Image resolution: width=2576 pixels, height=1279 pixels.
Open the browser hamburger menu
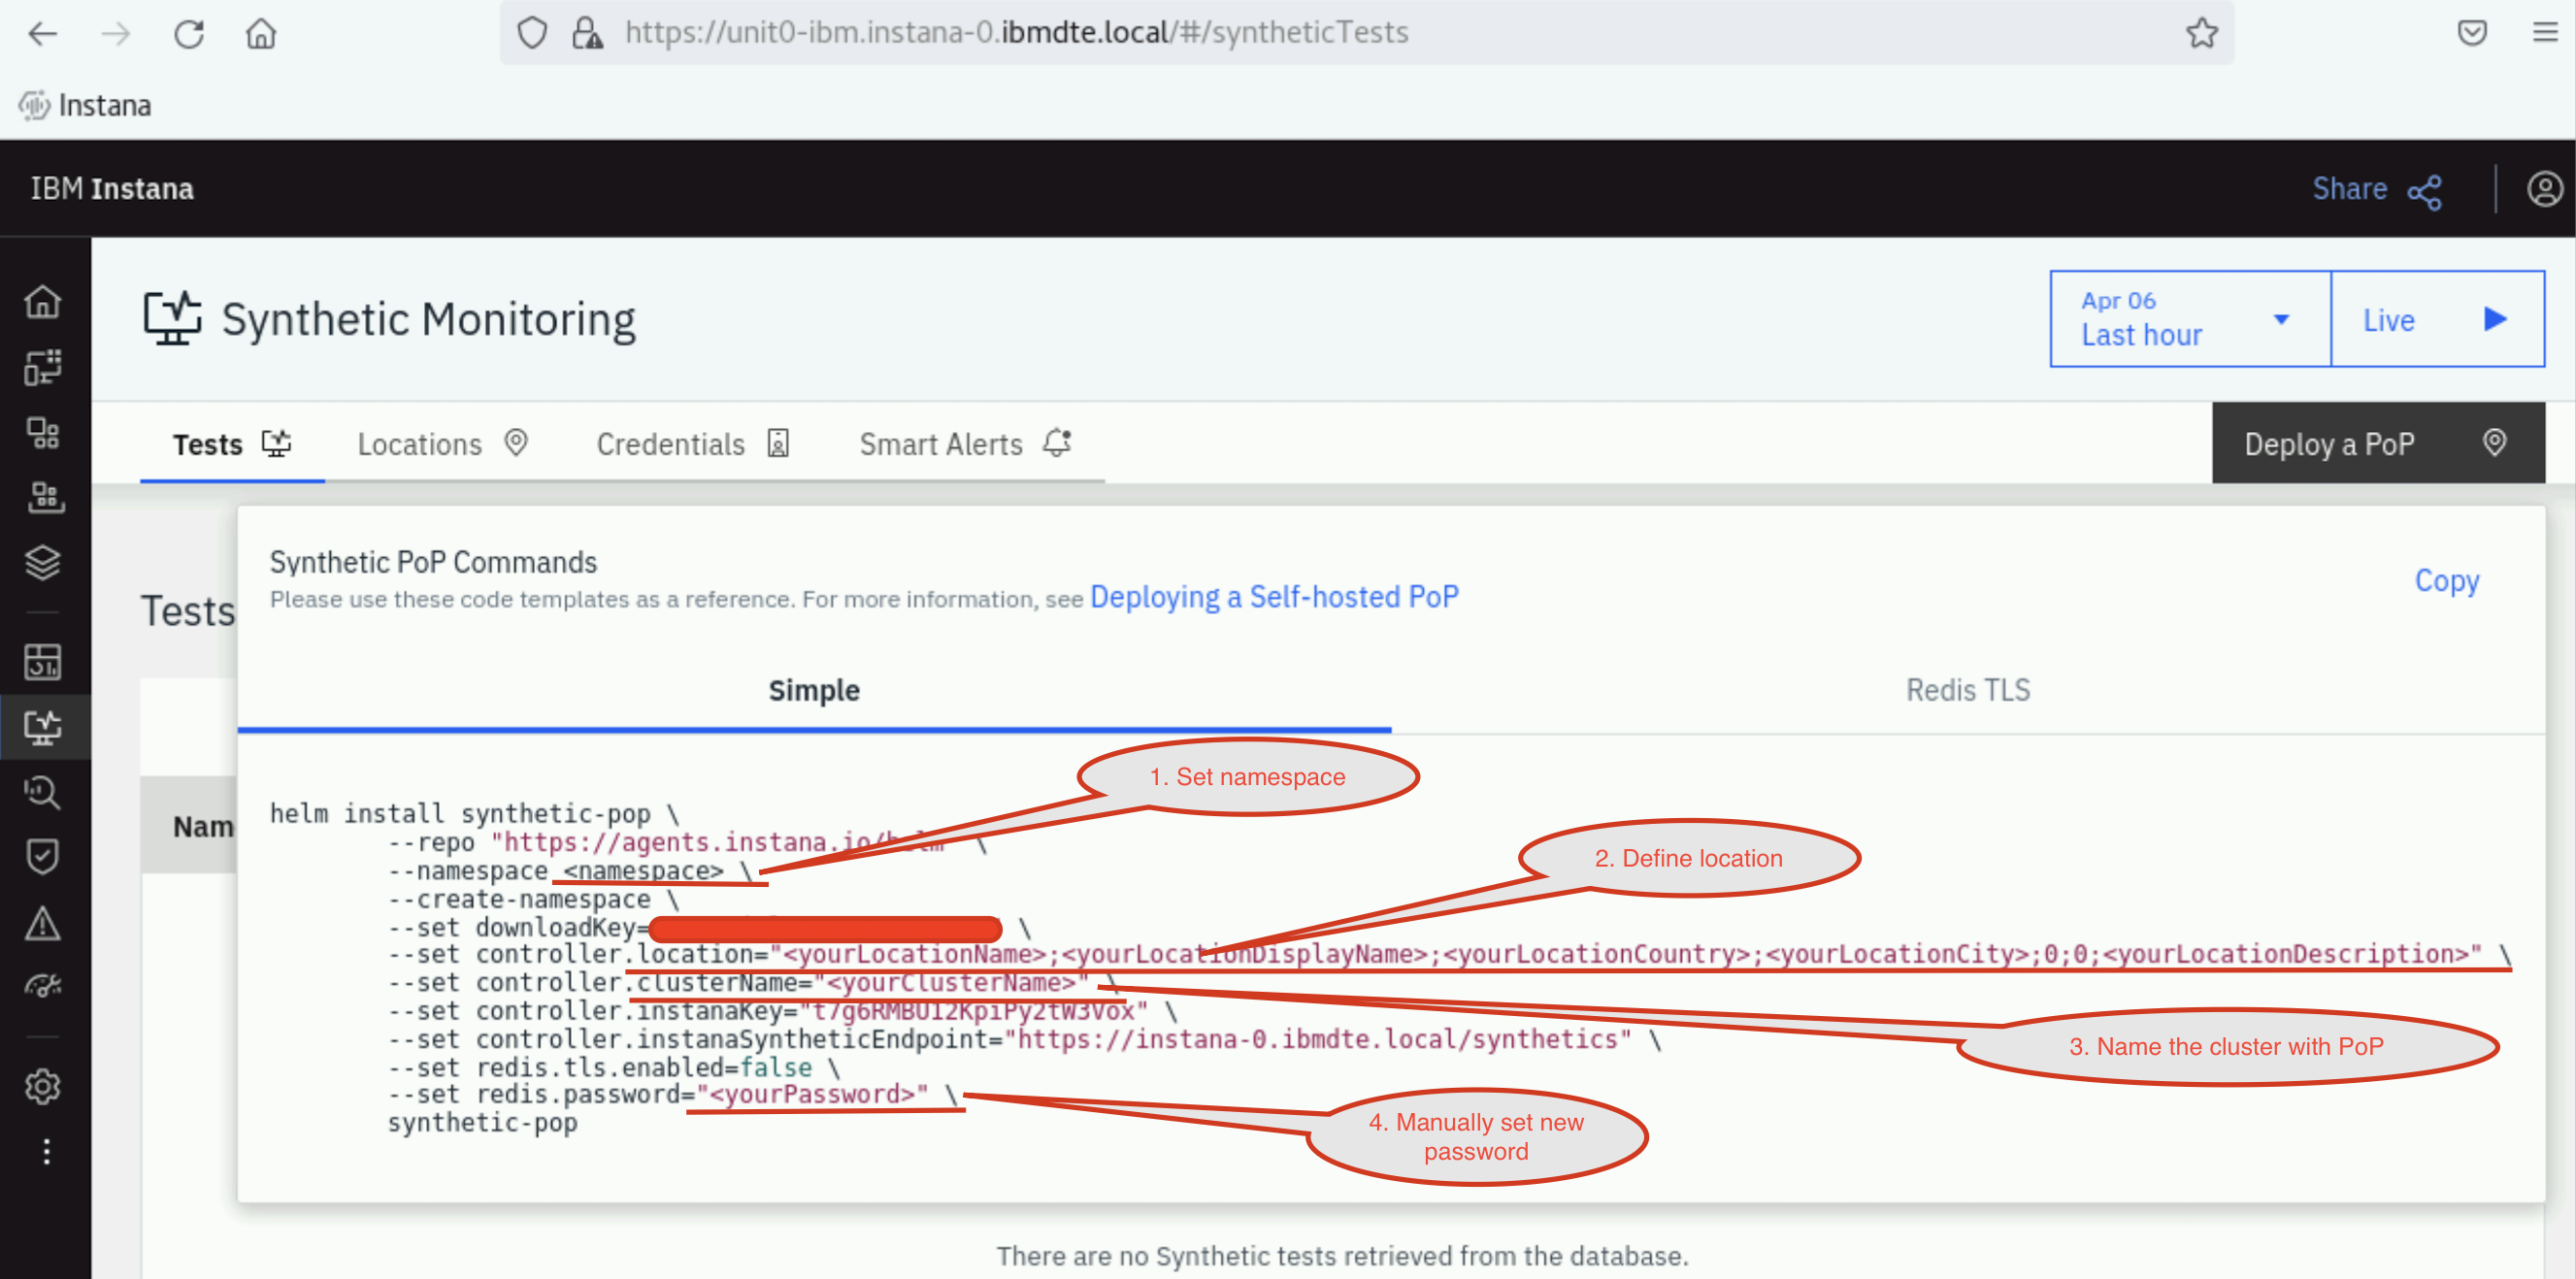click(x=2544, y=33)
